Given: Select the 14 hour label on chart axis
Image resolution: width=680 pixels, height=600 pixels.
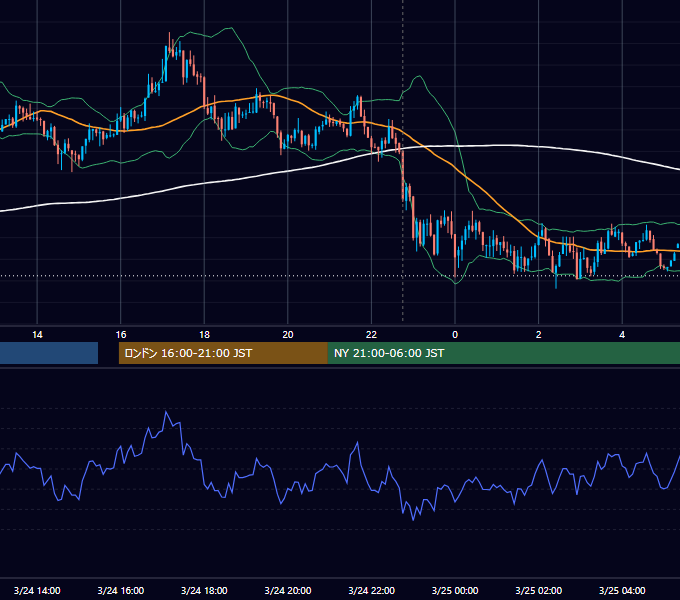Looking at the screenshot, I should (37, 335).
